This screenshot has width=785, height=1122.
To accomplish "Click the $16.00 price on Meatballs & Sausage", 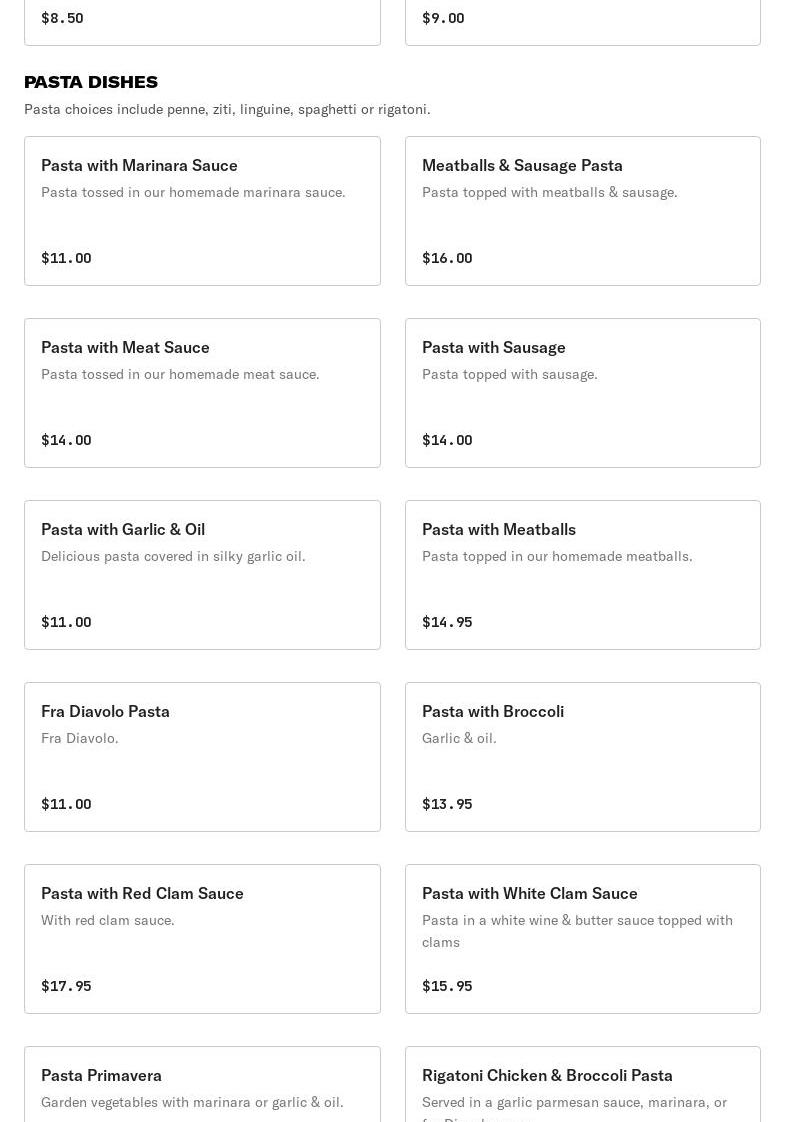I will click(x=447, y=258).
